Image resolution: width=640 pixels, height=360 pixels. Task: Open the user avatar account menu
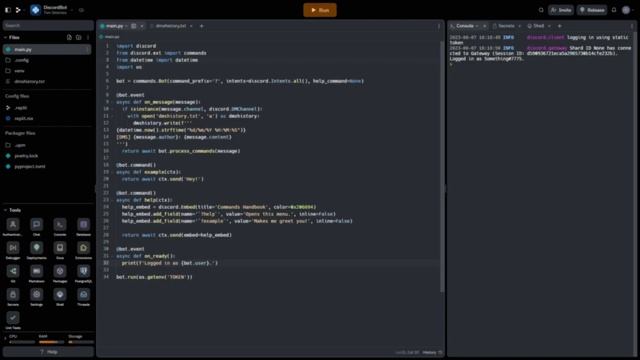tap(626, 10)
